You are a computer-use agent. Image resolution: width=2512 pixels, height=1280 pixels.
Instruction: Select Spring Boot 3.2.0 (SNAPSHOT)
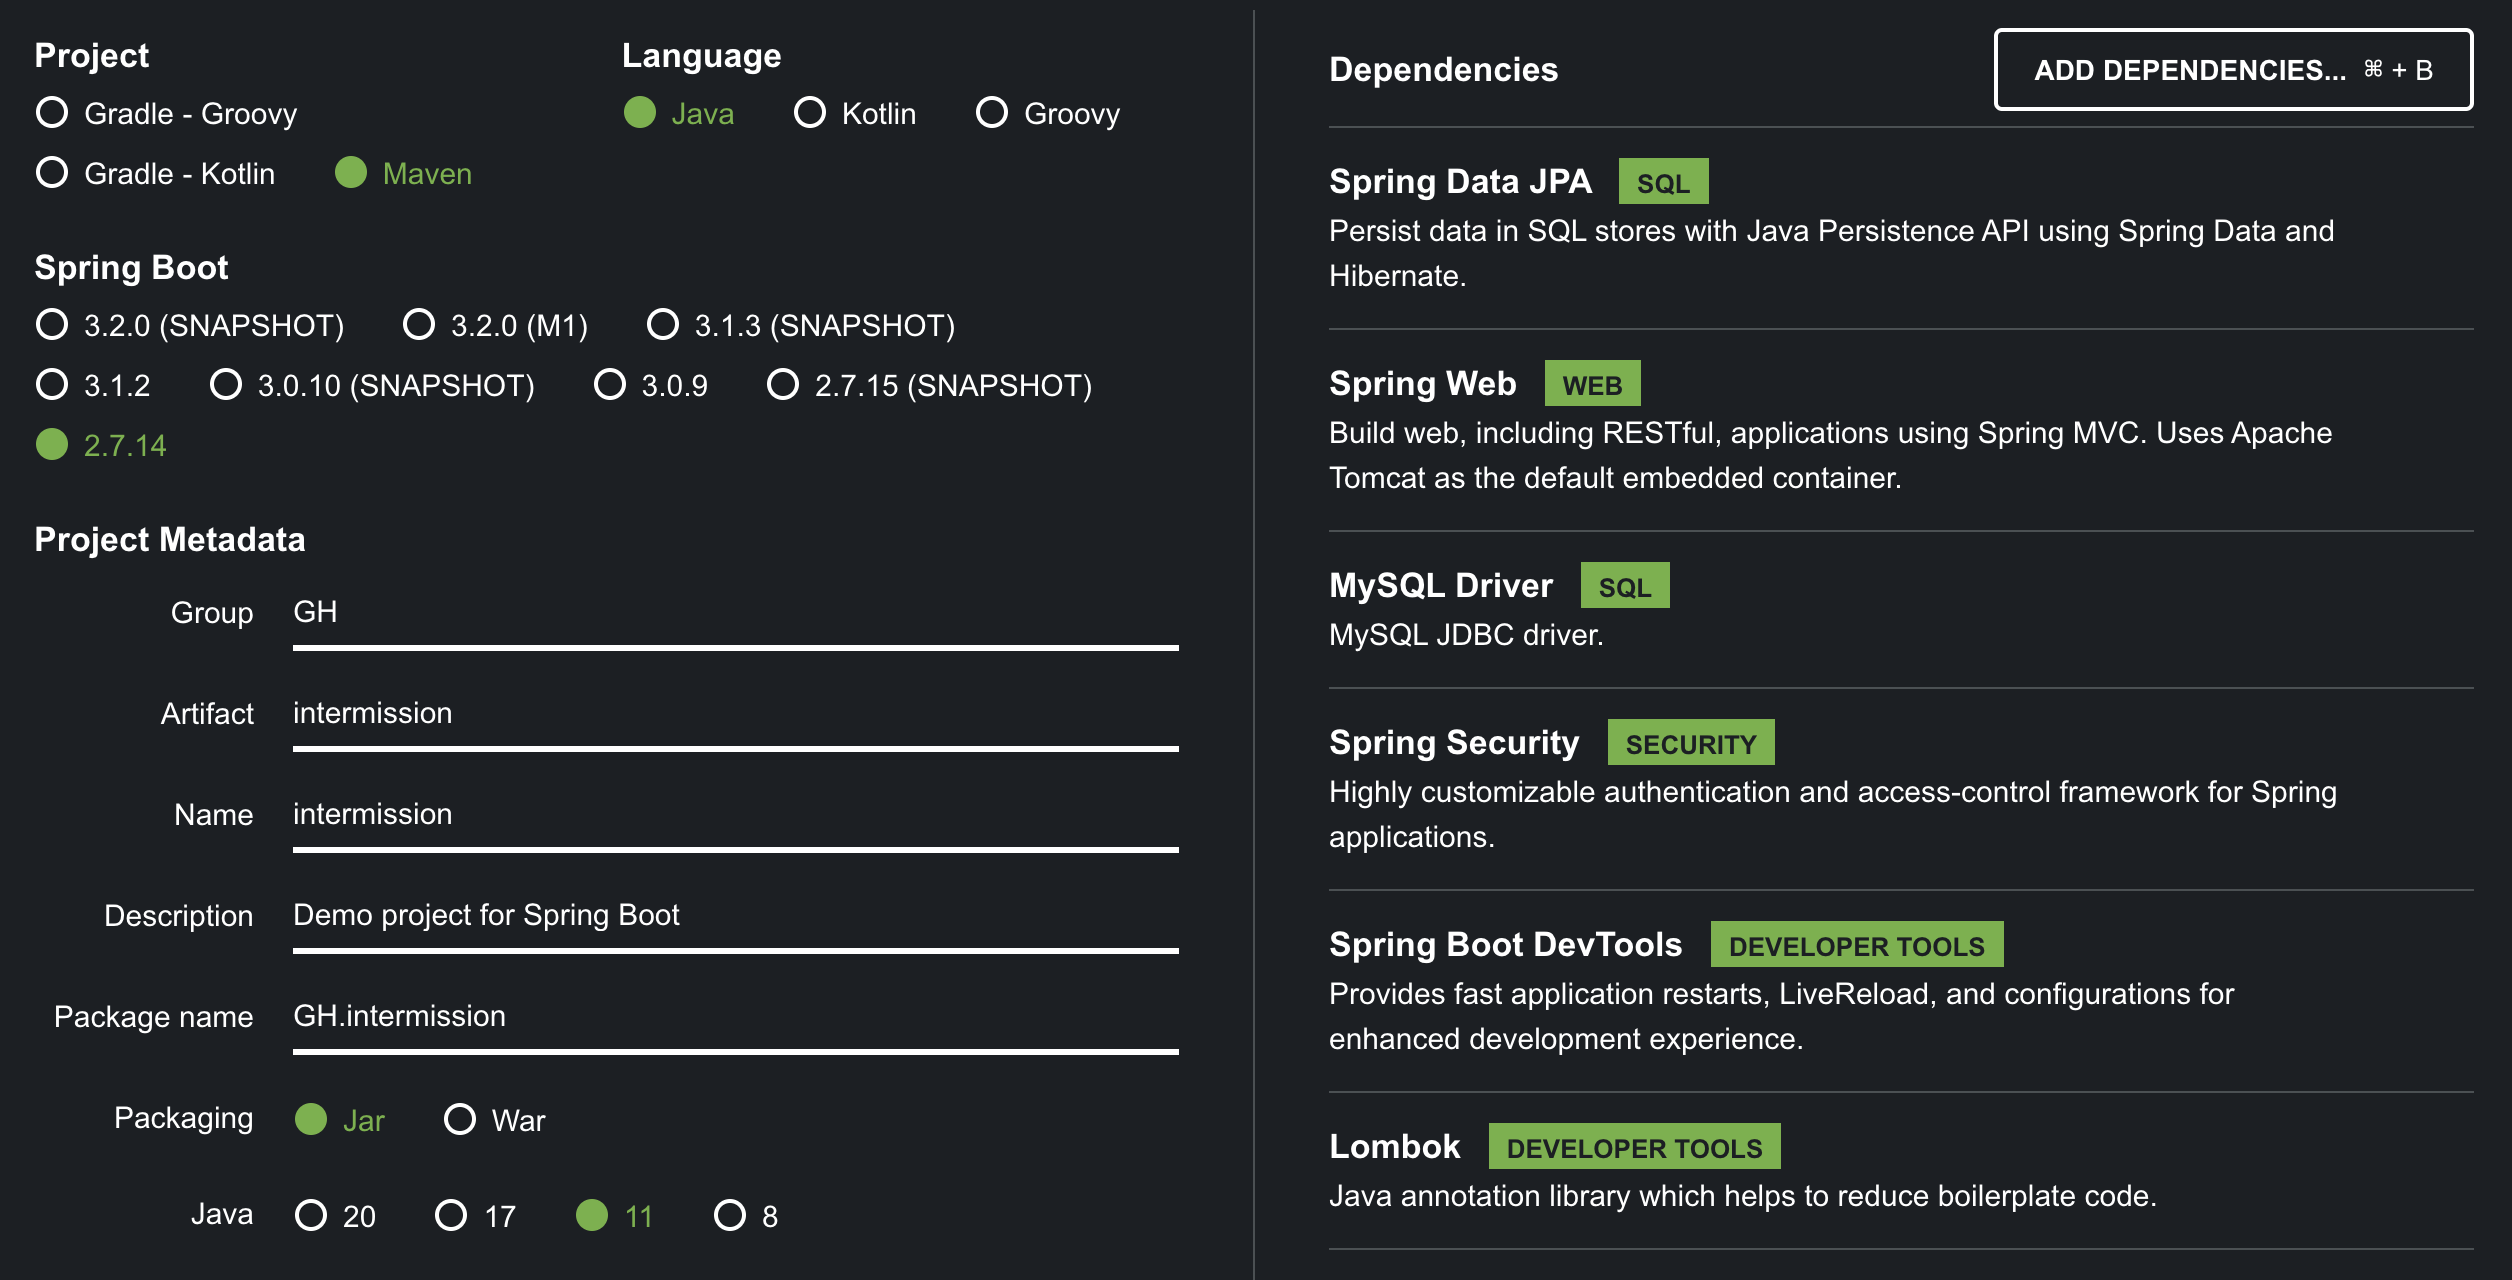pos(52,325)
